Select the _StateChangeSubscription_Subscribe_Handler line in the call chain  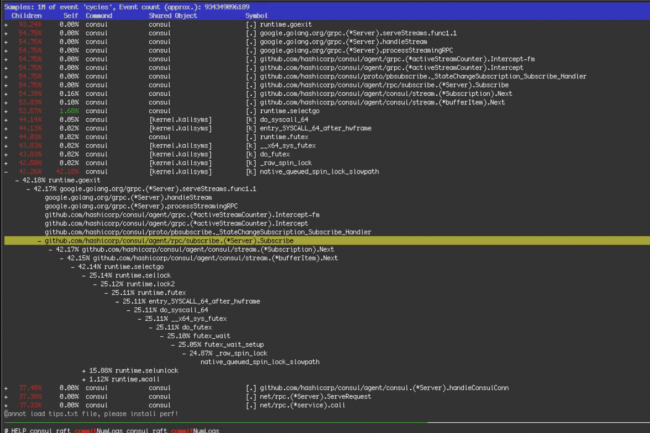click(208, 232)
